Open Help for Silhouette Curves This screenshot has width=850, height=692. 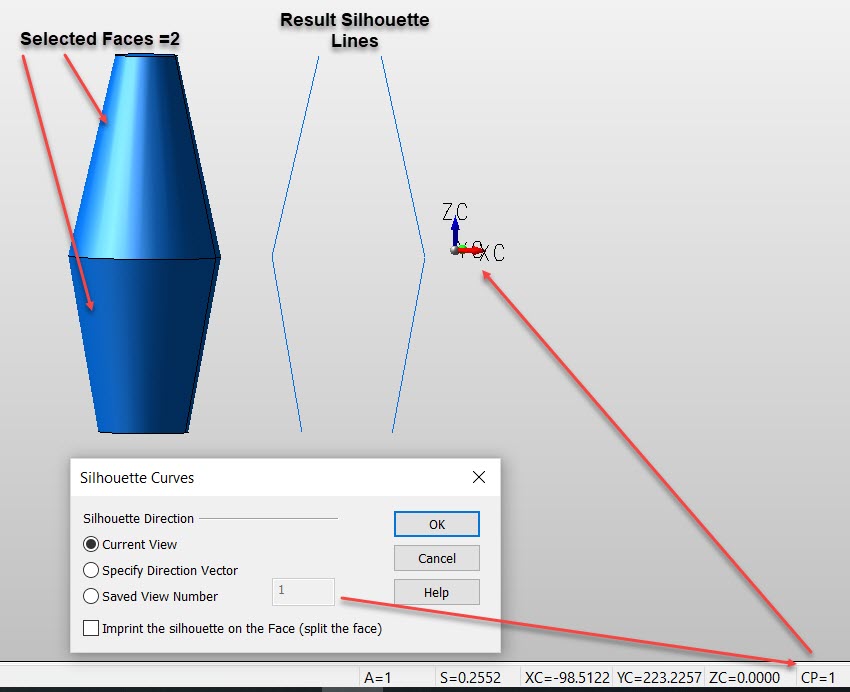[x=436, y=592]
